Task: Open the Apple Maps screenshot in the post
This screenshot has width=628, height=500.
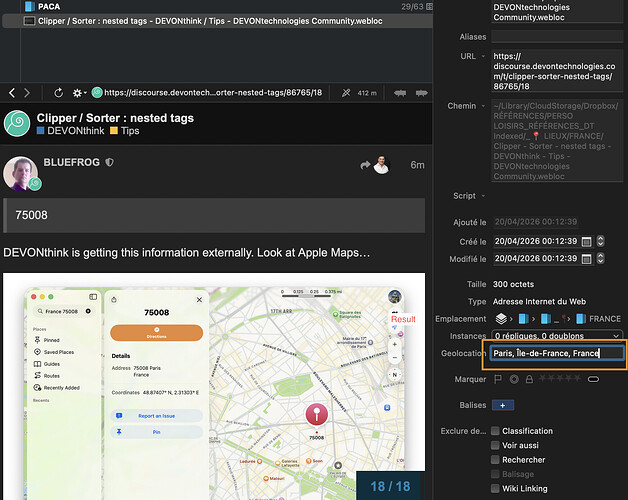Action: coord(214,386)
